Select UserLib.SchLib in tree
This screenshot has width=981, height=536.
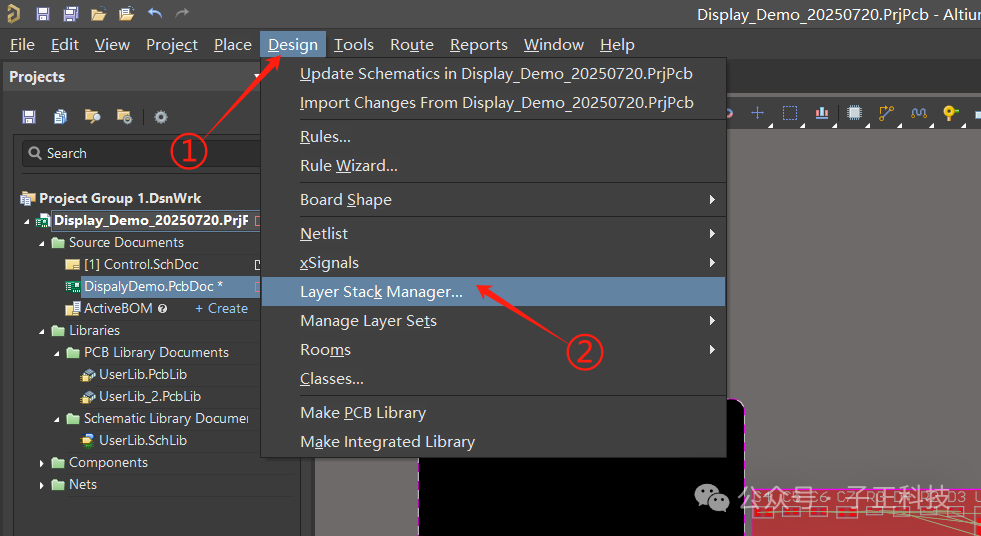click(143, 440)
